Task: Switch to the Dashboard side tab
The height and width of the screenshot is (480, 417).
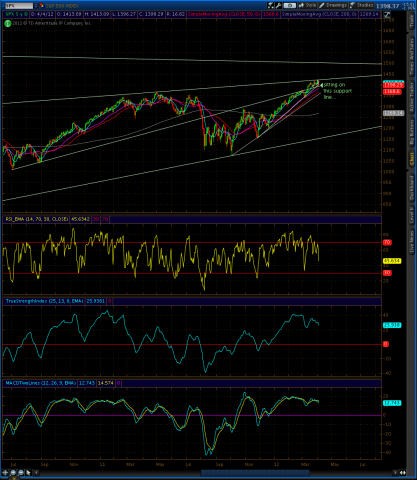Action: (412, 188)
